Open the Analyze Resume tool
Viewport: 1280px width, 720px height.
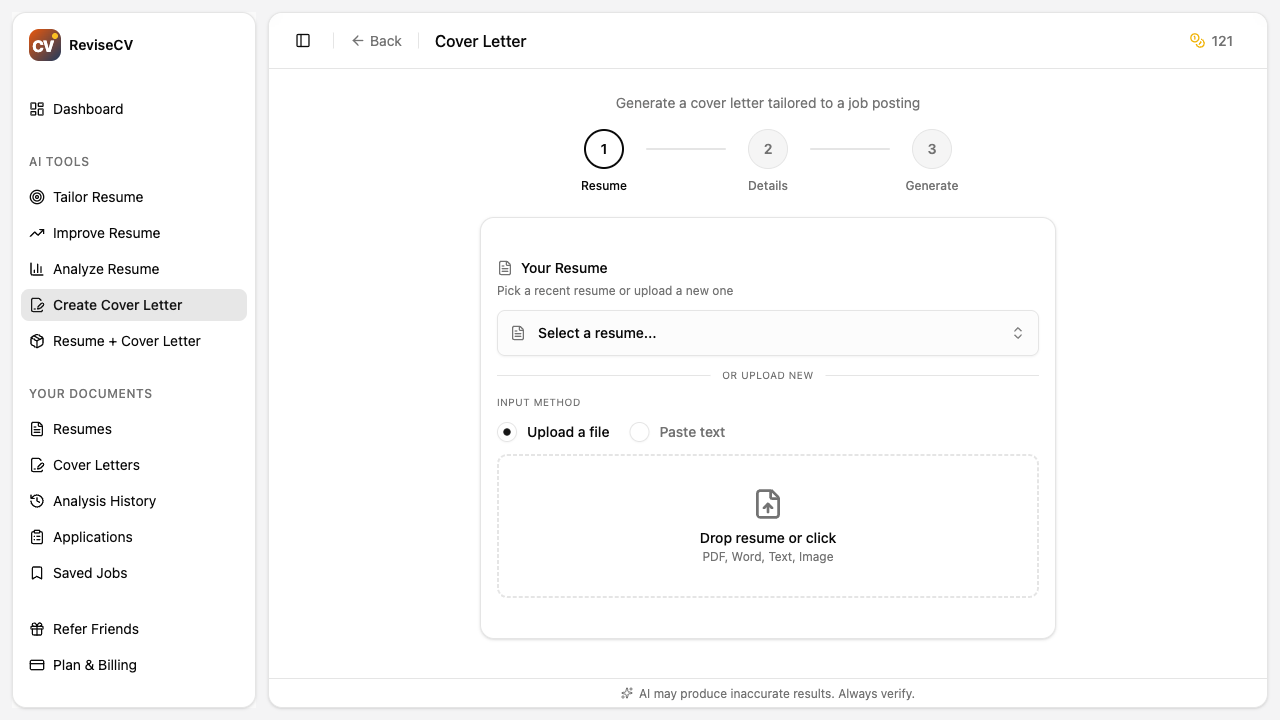pyautogui.click(x=105, y=269)
